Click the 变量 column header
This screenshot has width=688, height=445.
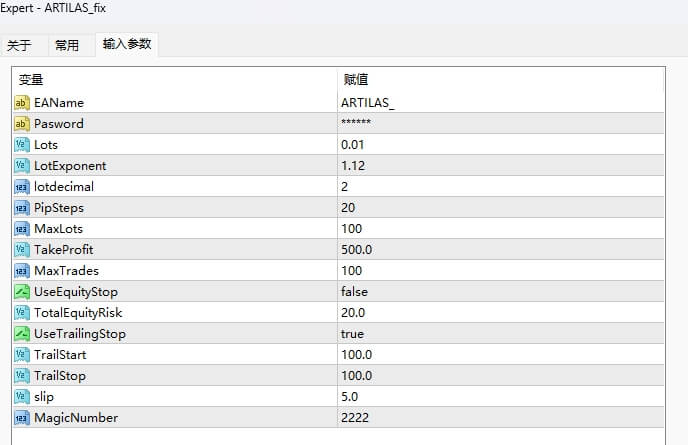[x=32, y=79]
